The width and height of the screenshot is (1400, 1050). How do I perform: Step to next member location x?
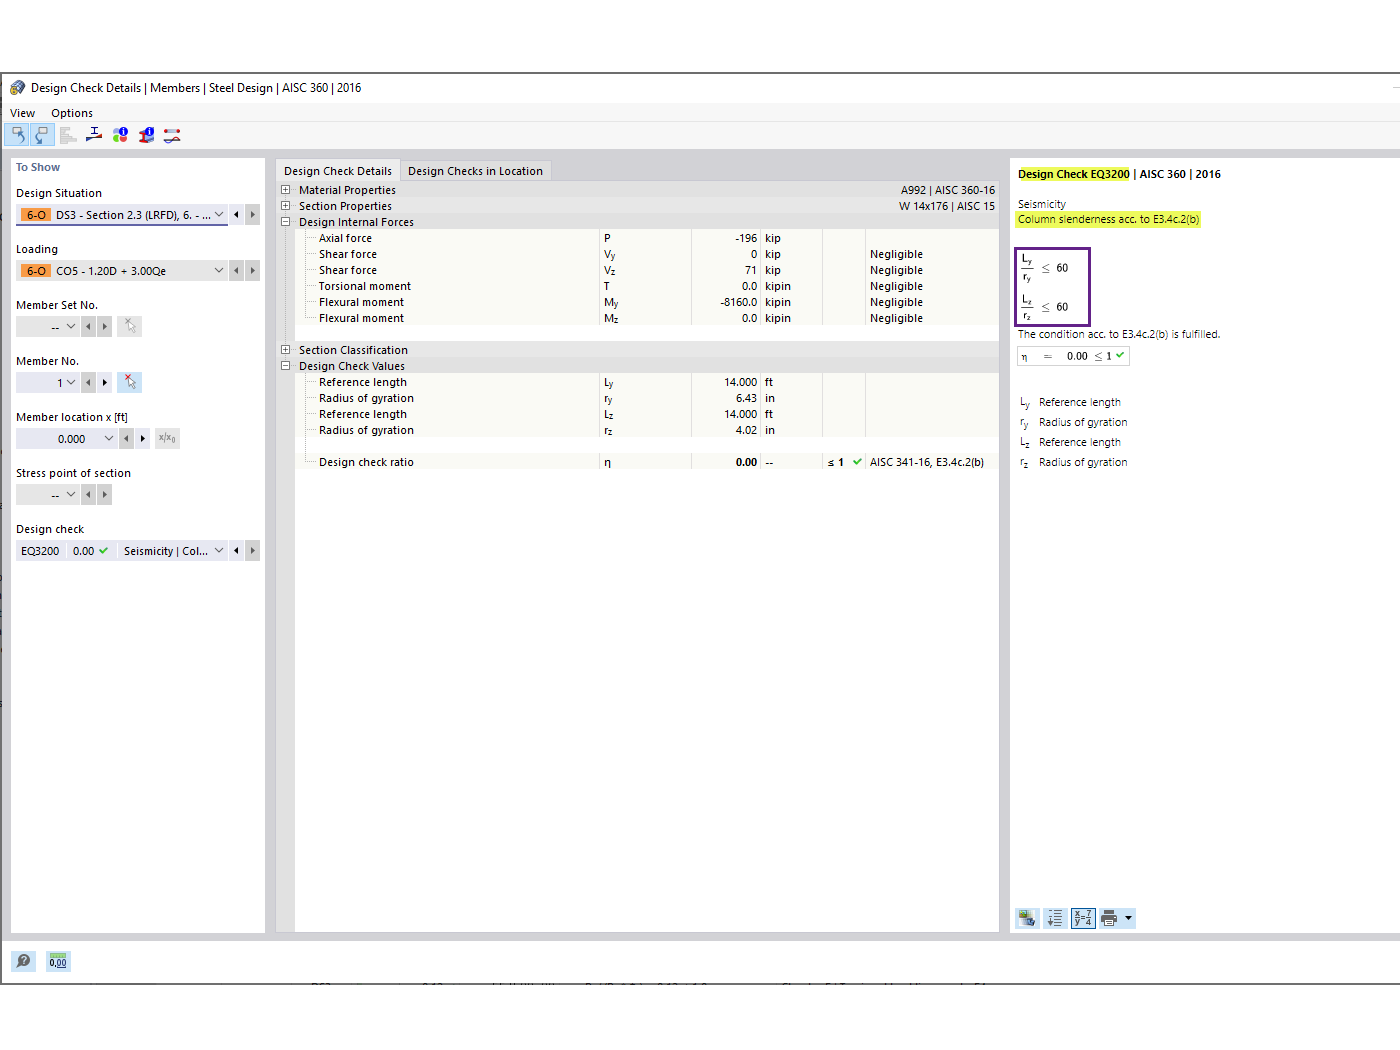coord(143,439)
